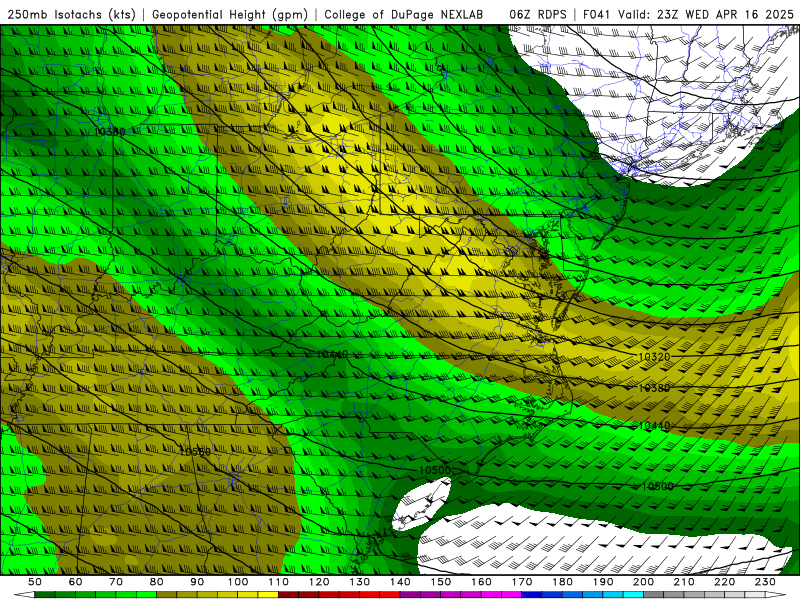Click the 80 knot legend label
This screenshot has height=600, width=800.
tap(156, 582)
